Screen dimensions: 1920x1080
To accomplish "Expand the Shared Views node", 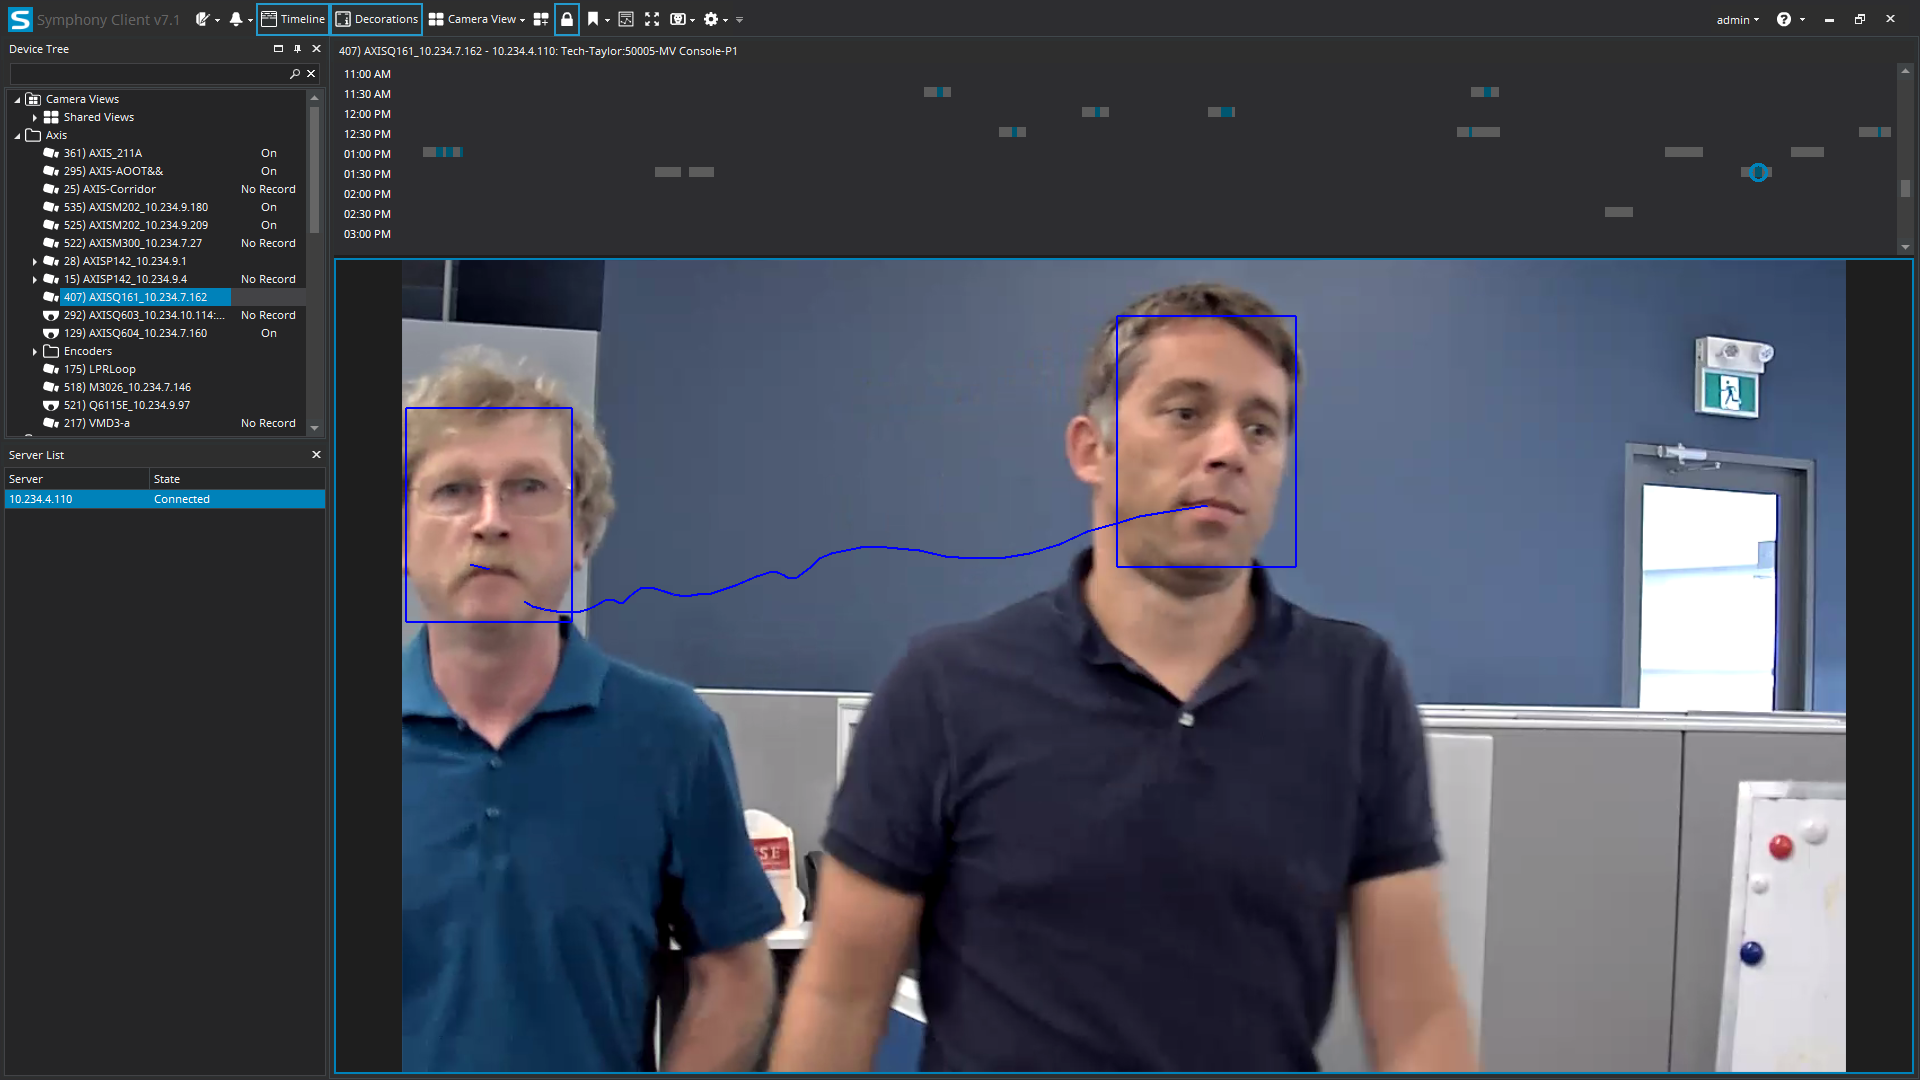I will 35,118.
